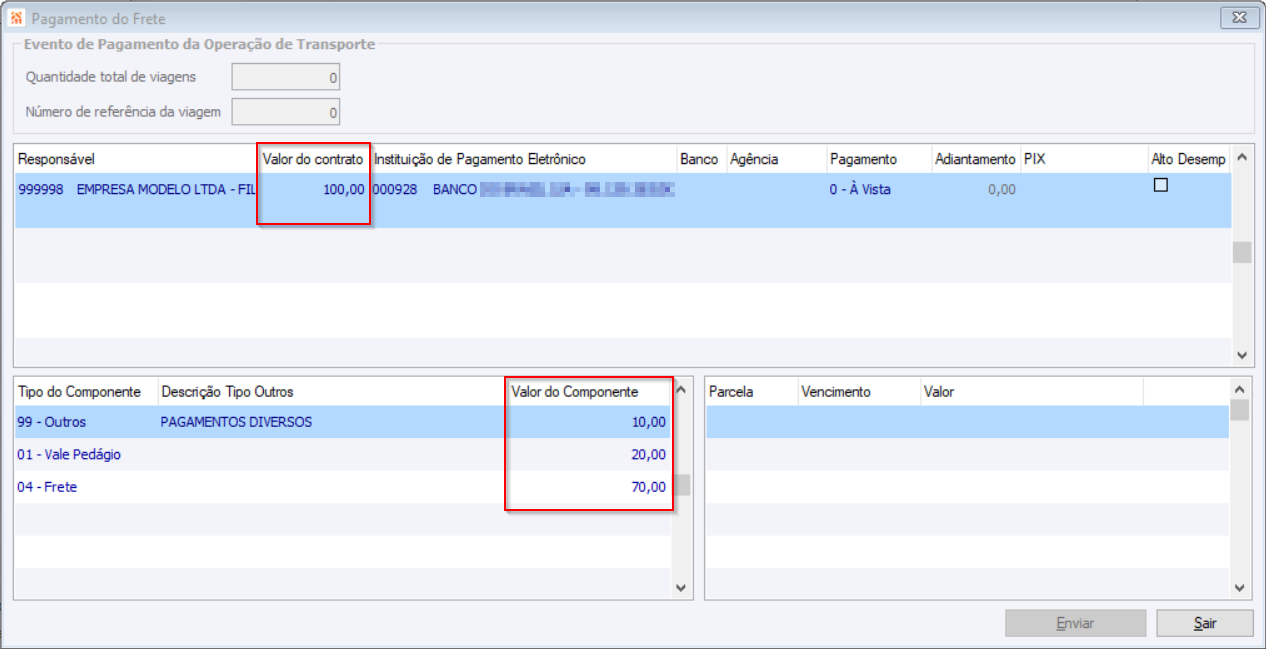1266x649 pixels.
Task: Click the components grid scrollbar thumb
Action: tap(681, 485)
